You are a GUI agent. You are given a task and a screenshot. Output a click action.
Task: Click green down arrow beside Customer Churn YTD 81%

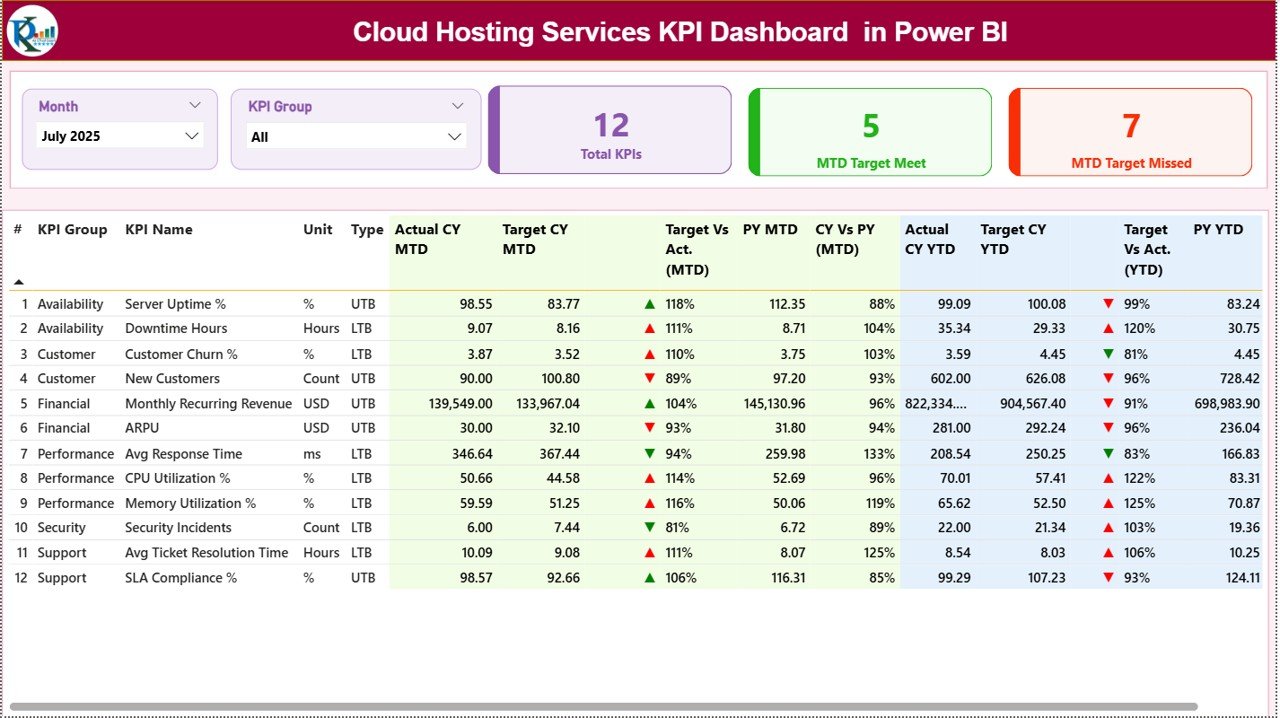[1110, 353]
